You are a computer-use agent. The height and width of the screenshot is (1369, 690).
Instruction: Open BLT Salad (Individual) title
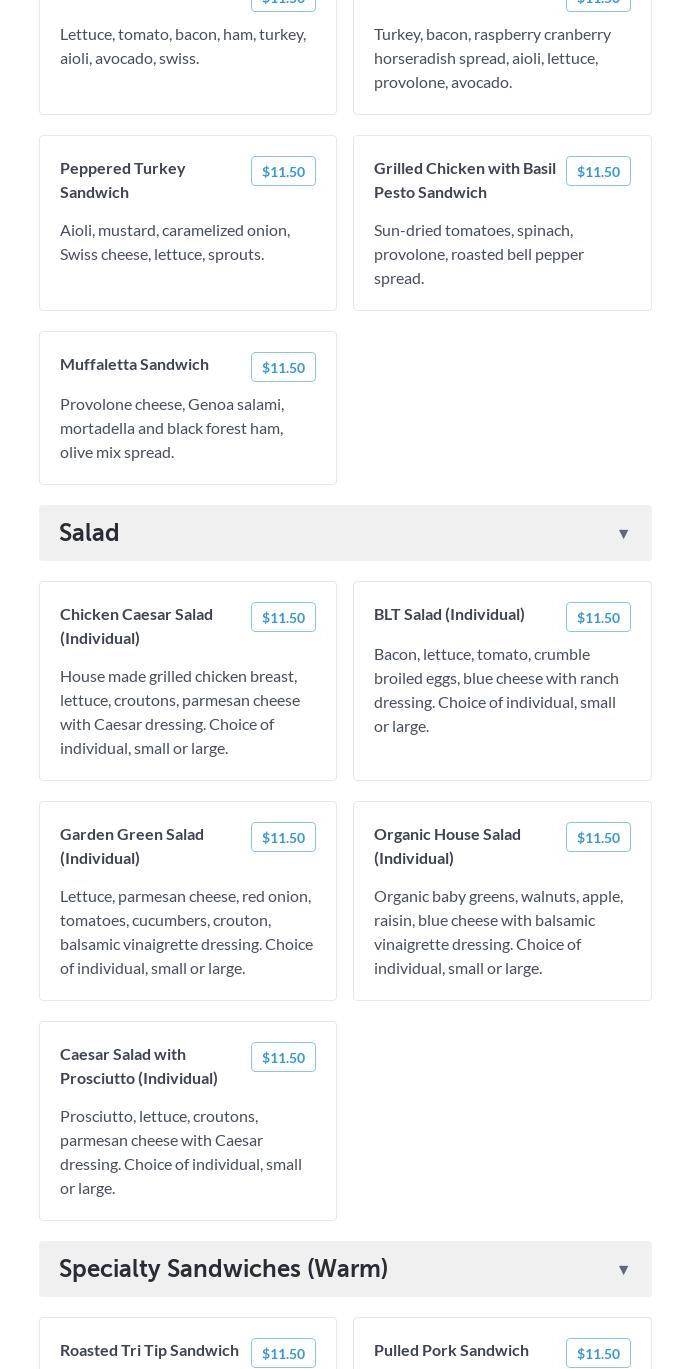[449, 614]
